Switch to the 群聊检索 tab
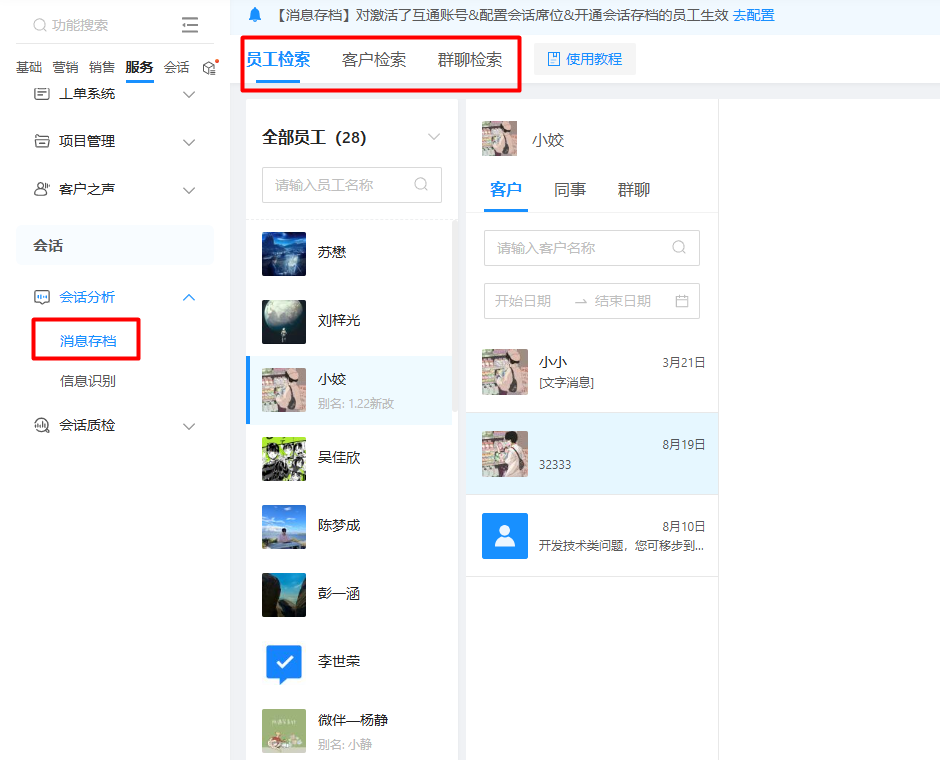This screenshot has height=760, width=940. (470, 59)
